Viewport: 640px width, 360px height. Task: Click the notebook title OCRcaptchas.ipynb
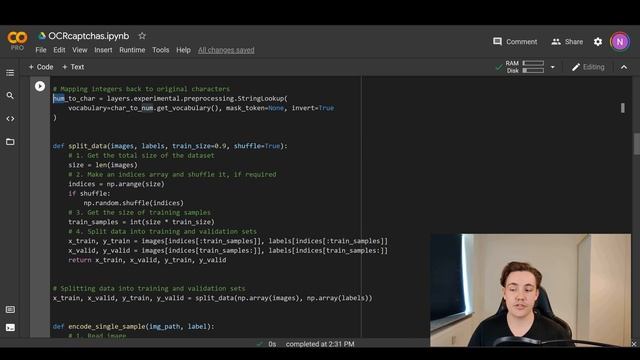(x=89, y=36)
